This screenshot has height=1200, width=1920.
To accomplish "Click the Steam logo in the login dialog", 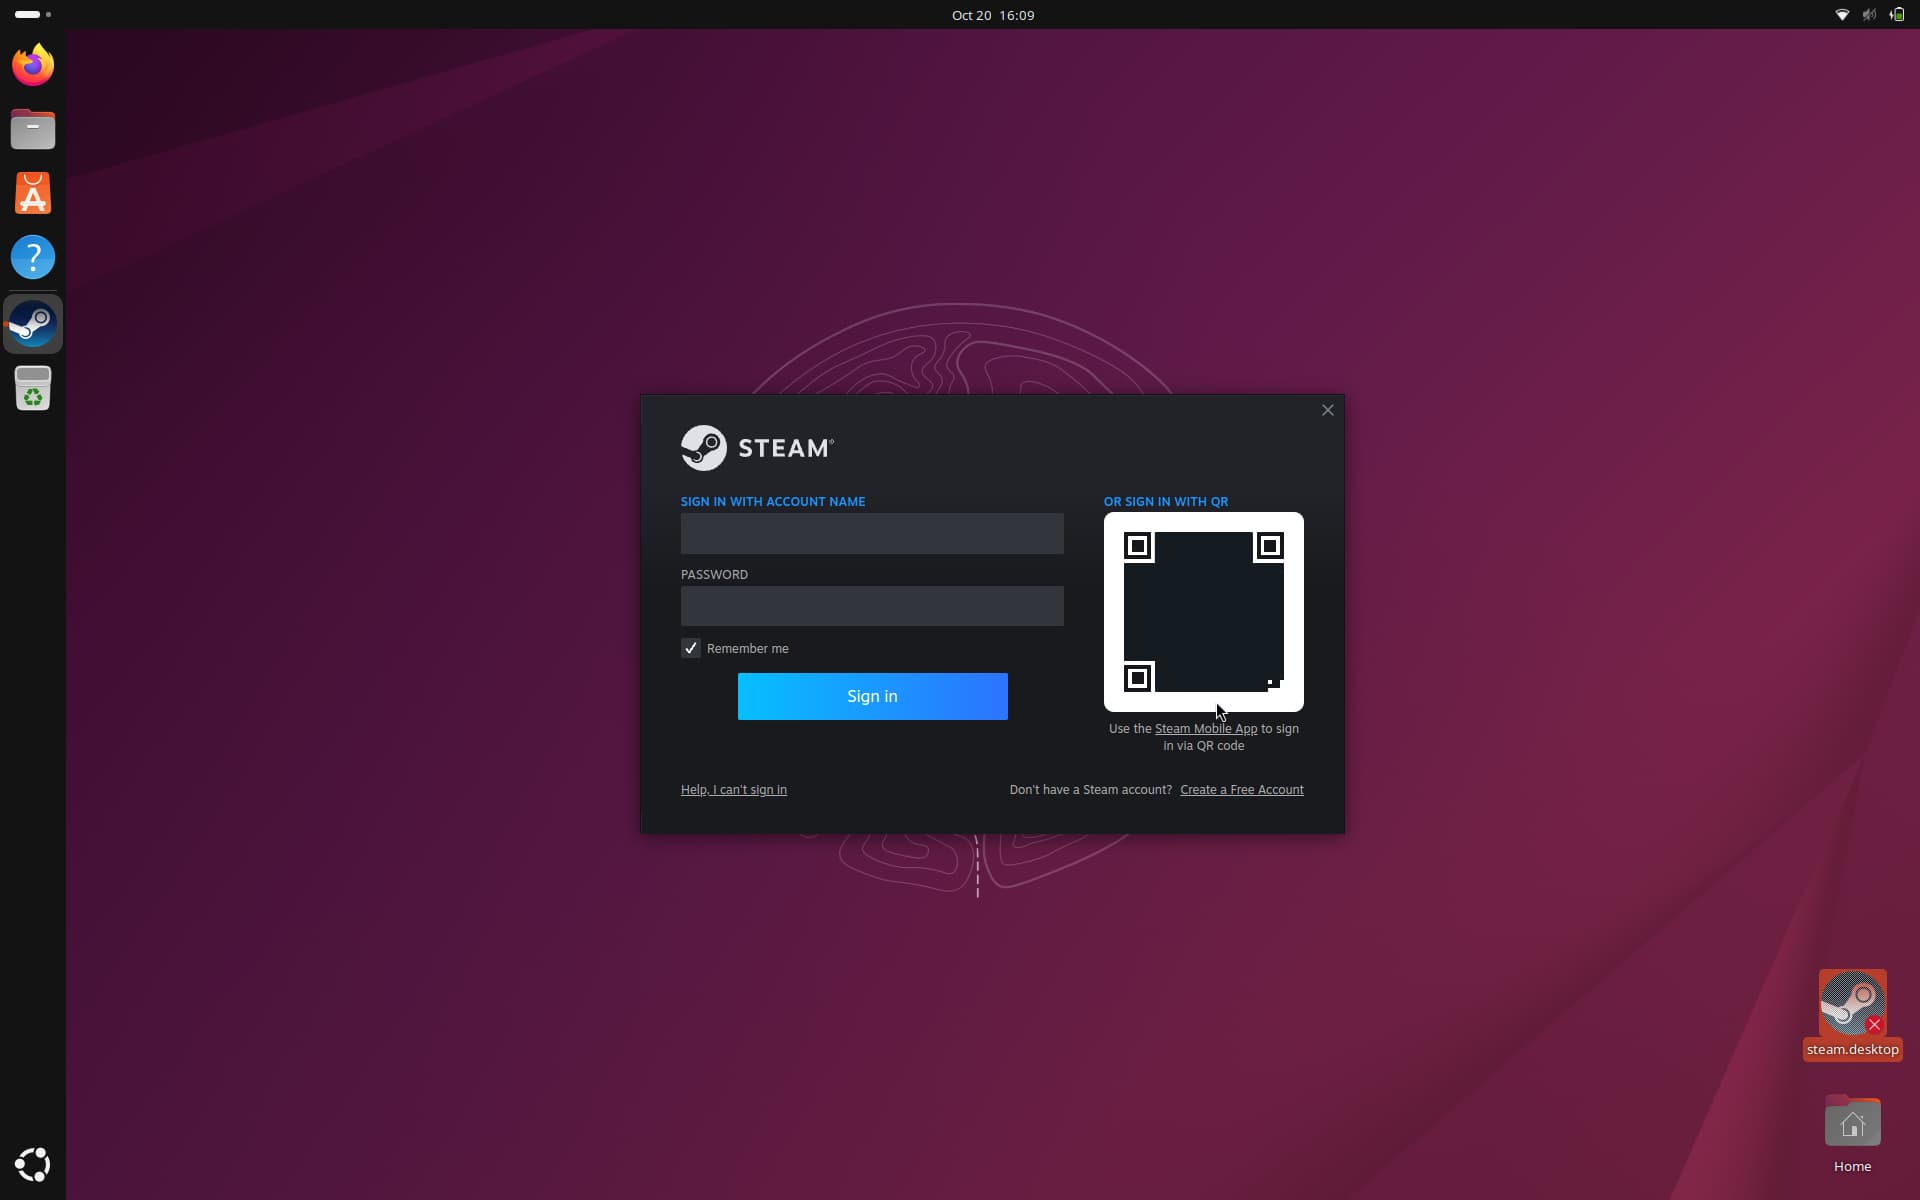I will click(x=756, y=447).
